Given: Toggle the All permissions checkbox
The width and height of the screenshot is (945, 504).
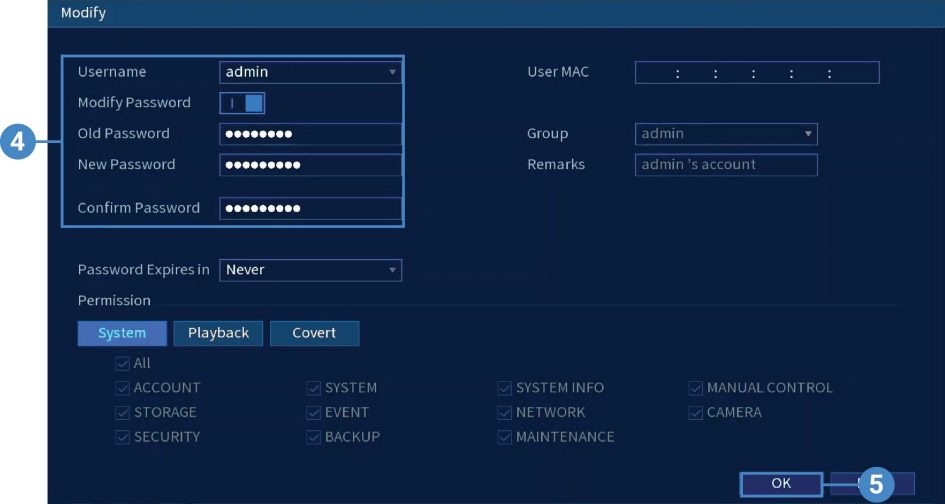Looking at the screenshot, I should (x=122, y=364).
